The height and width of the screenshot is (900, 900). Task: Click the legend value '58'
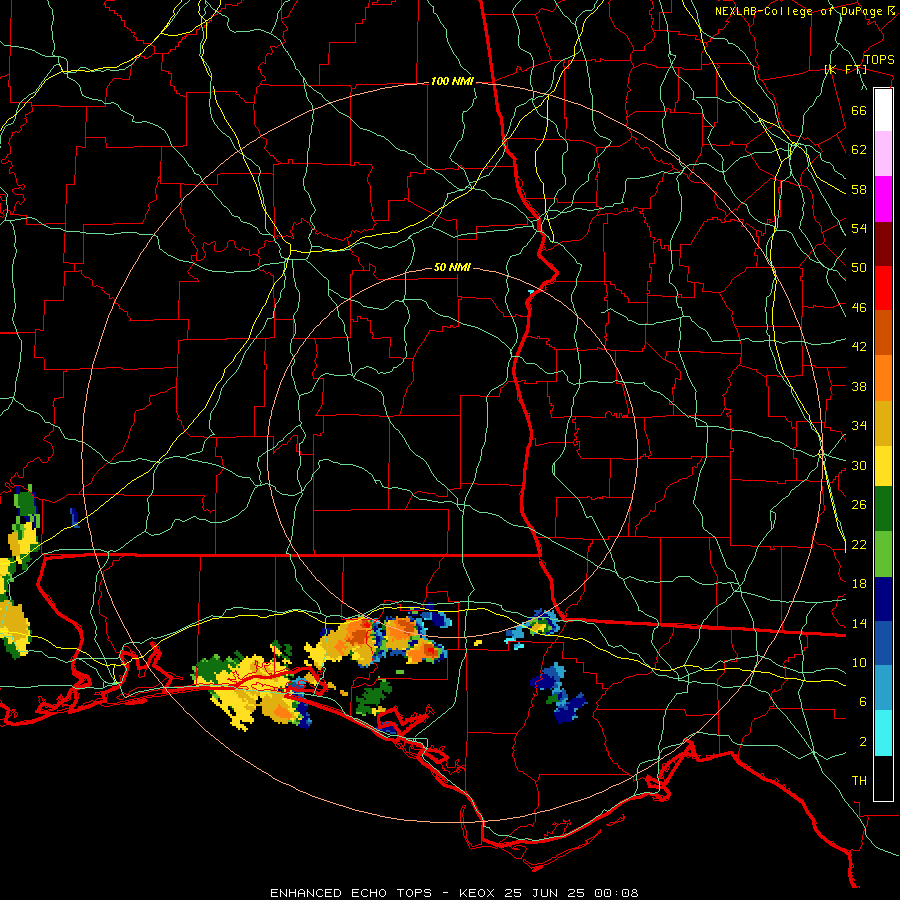[859, 189]
